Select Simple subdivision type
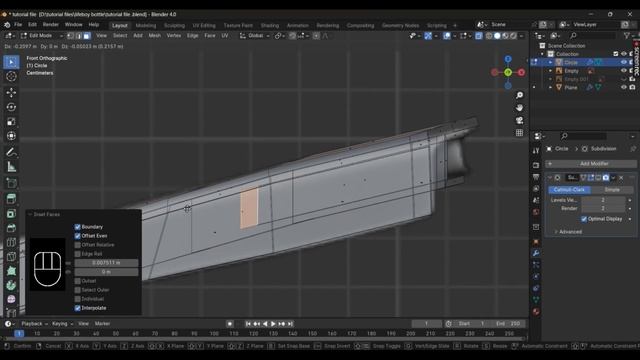 [612, 190]
